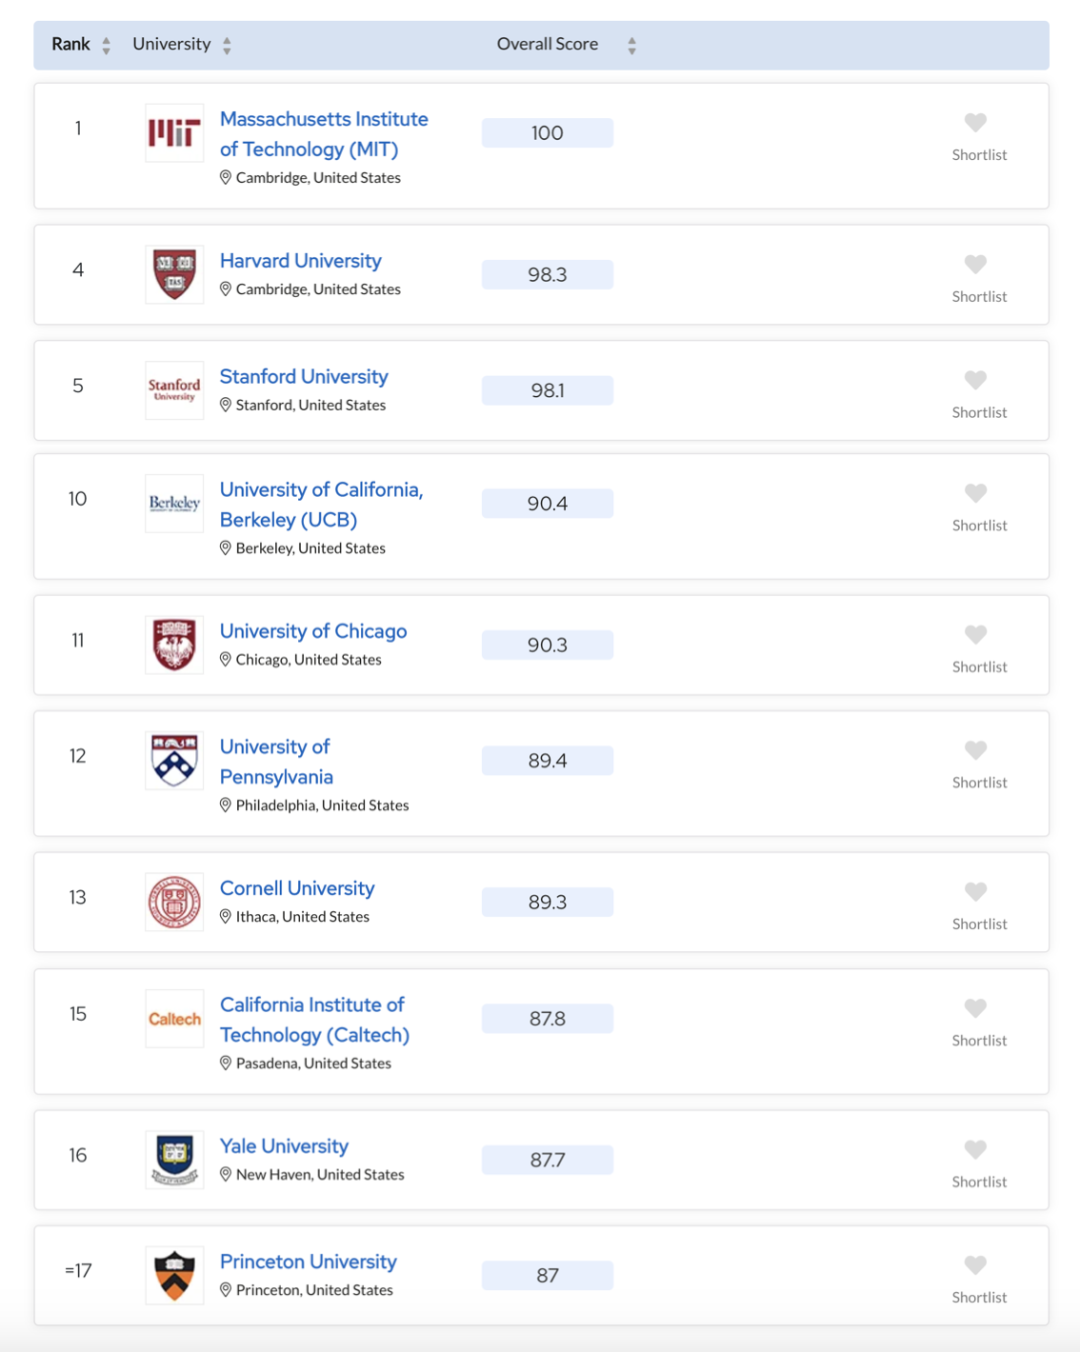The height and width of the screenshot is (1352, 1080).
Task: Click the Stanford University logo
Action: [x=174, y=390]
